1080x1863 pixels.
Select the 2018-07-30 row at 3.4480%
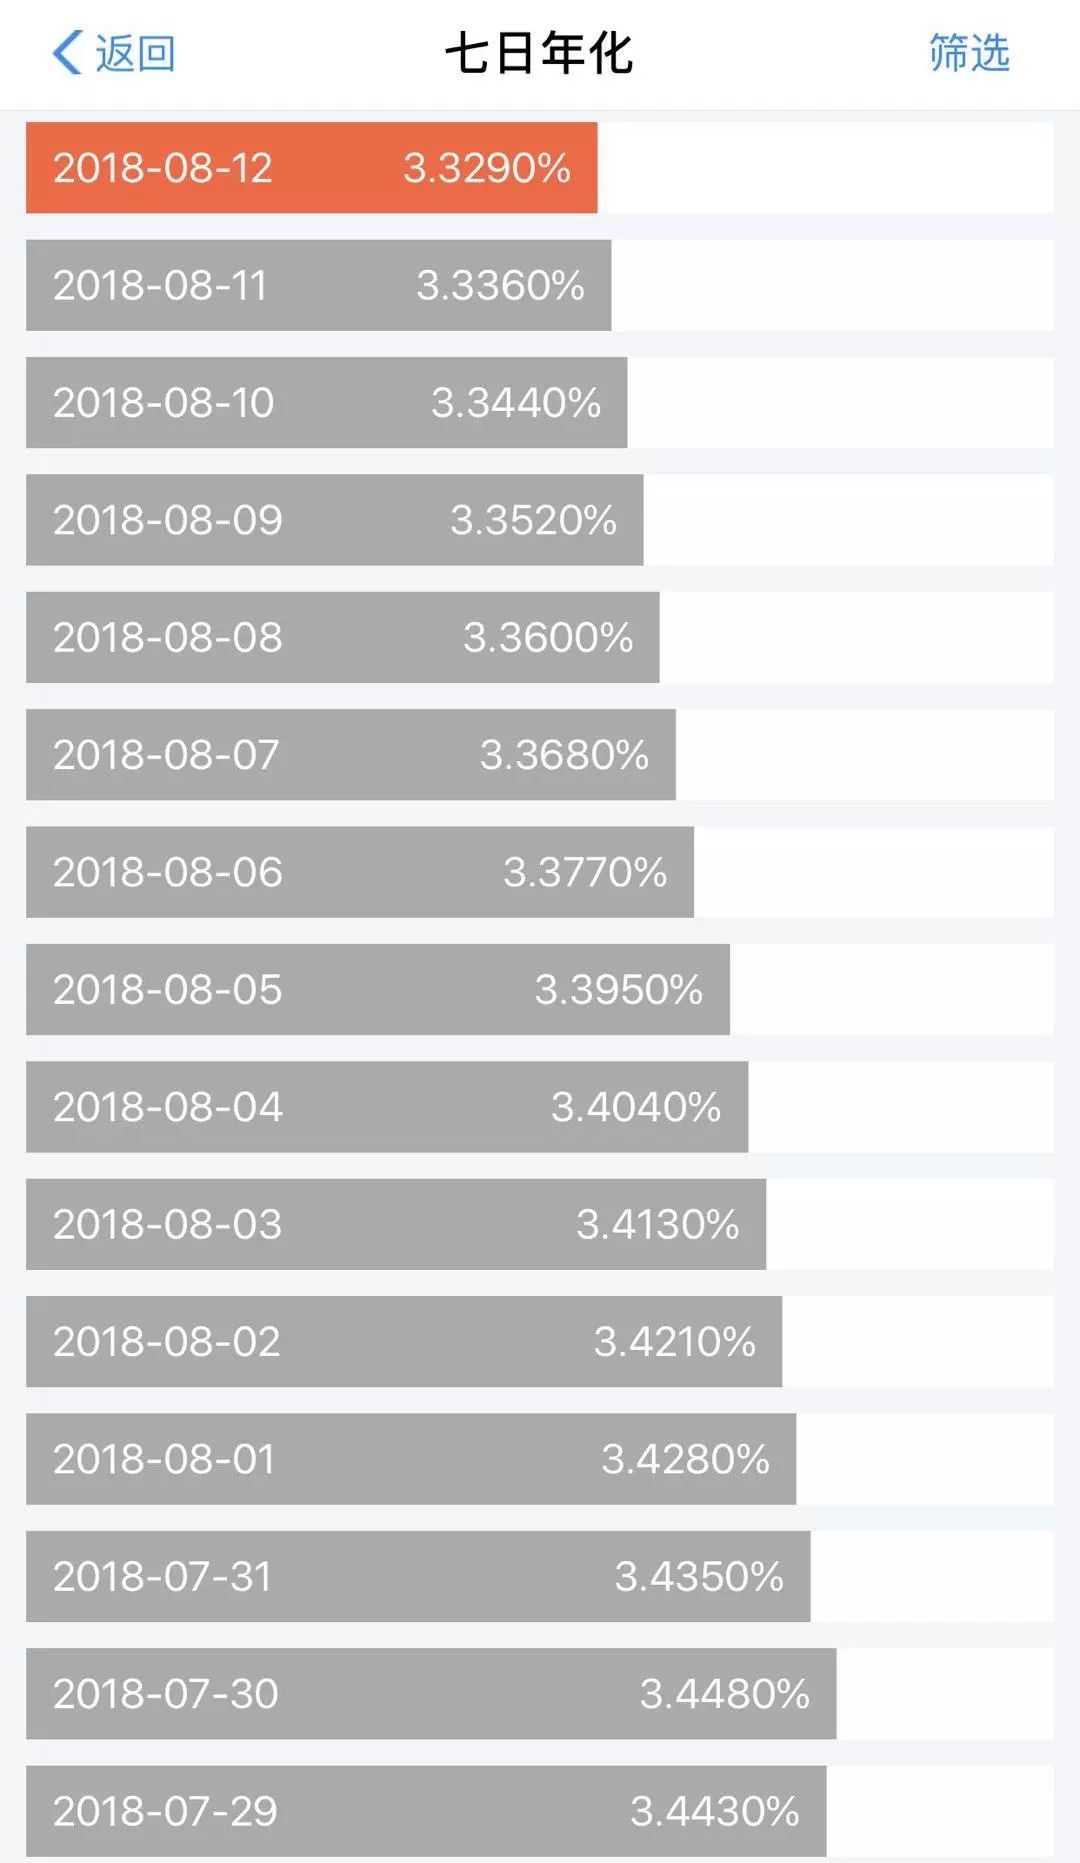tap(430, 1694)
